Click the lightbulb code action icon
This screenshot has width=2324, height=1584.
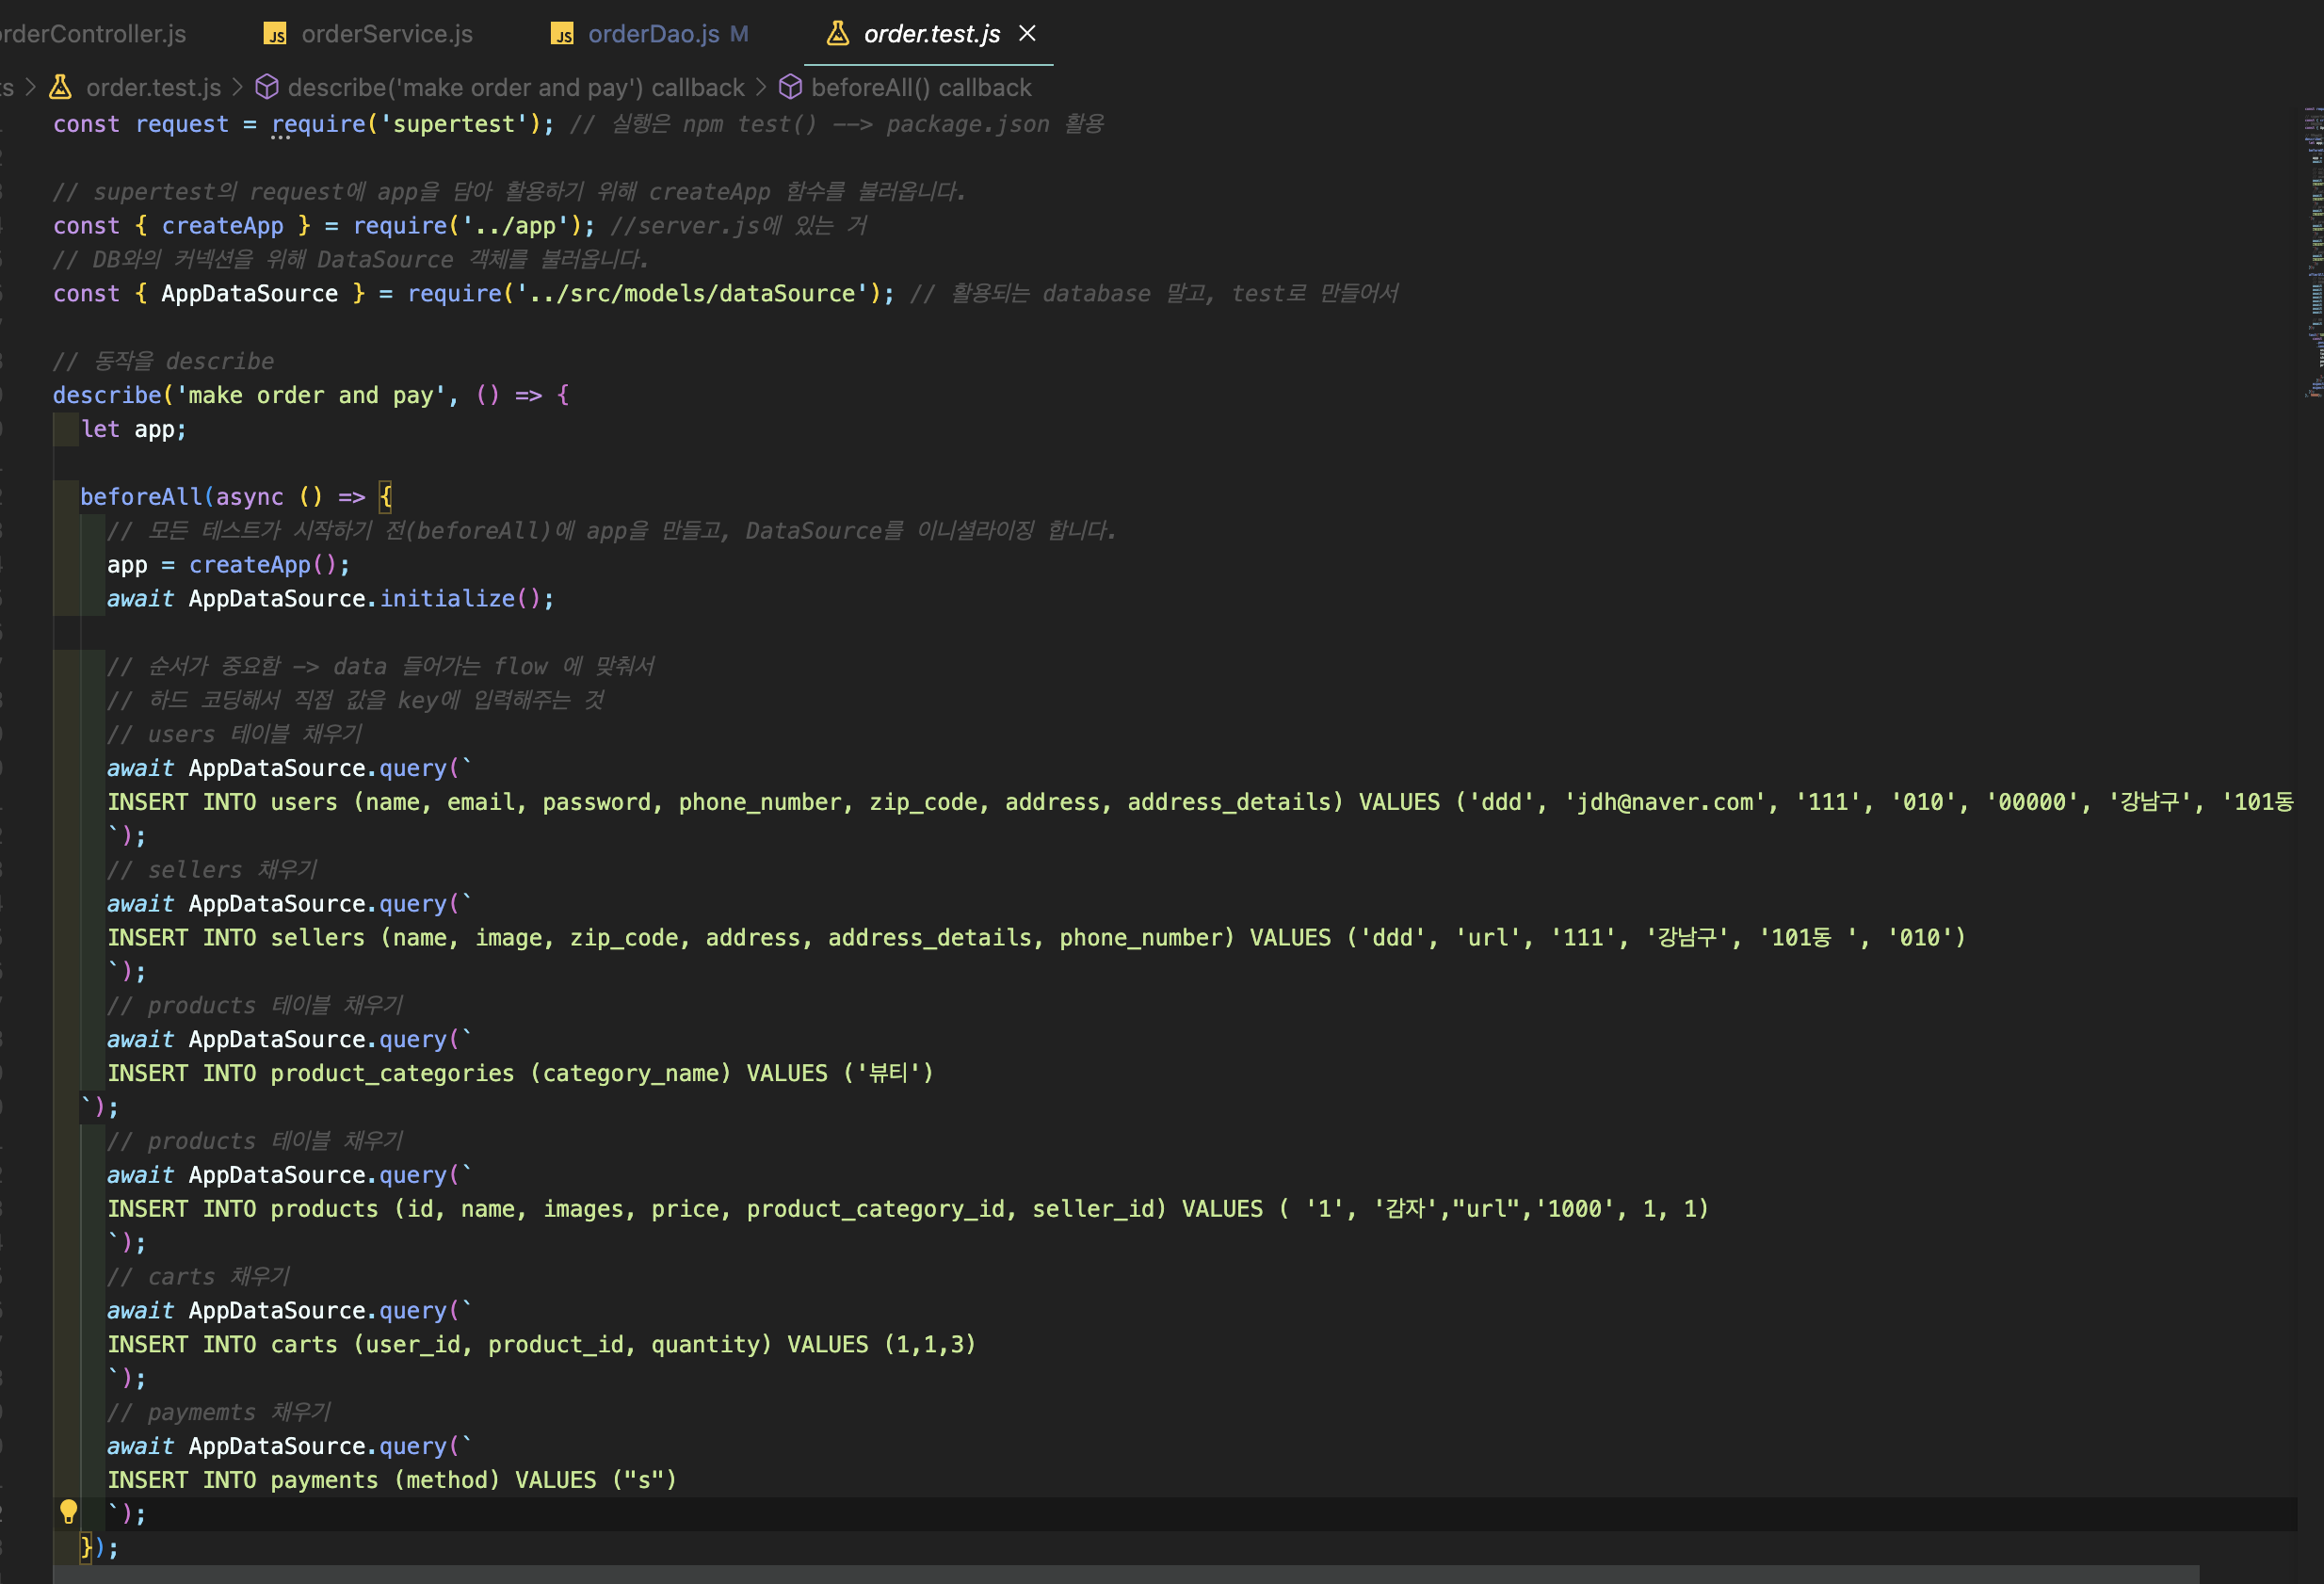point(68,1511)
